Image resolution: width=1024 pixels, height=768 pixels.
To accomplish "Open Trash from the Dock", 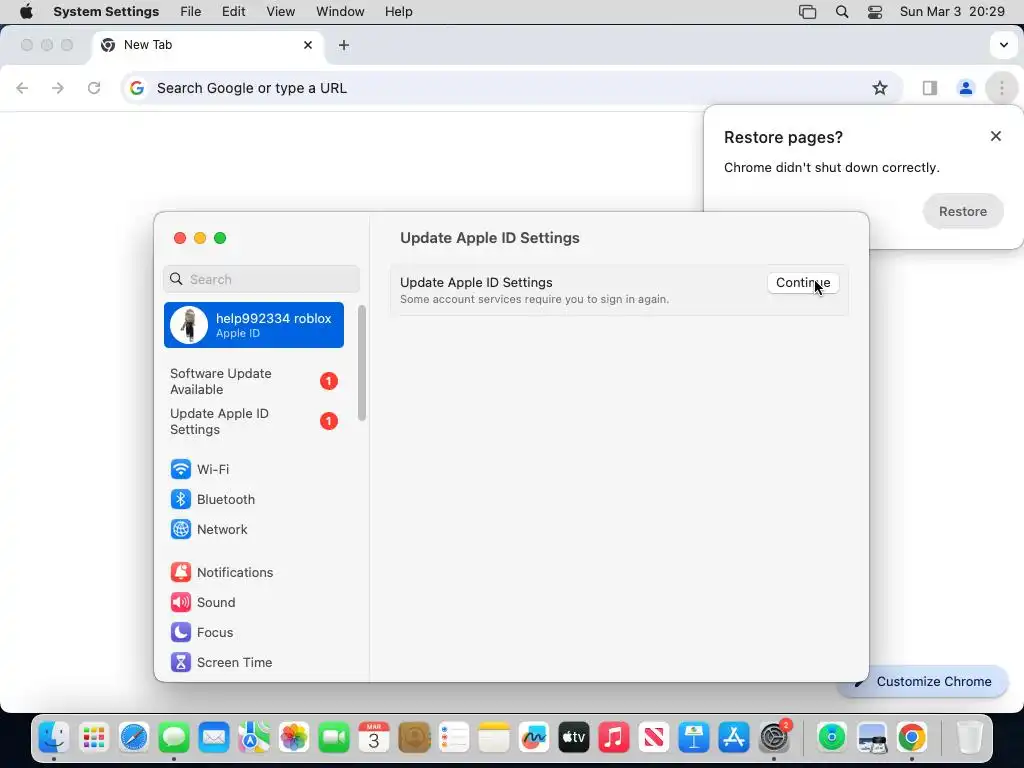I will tap(970, 738).
